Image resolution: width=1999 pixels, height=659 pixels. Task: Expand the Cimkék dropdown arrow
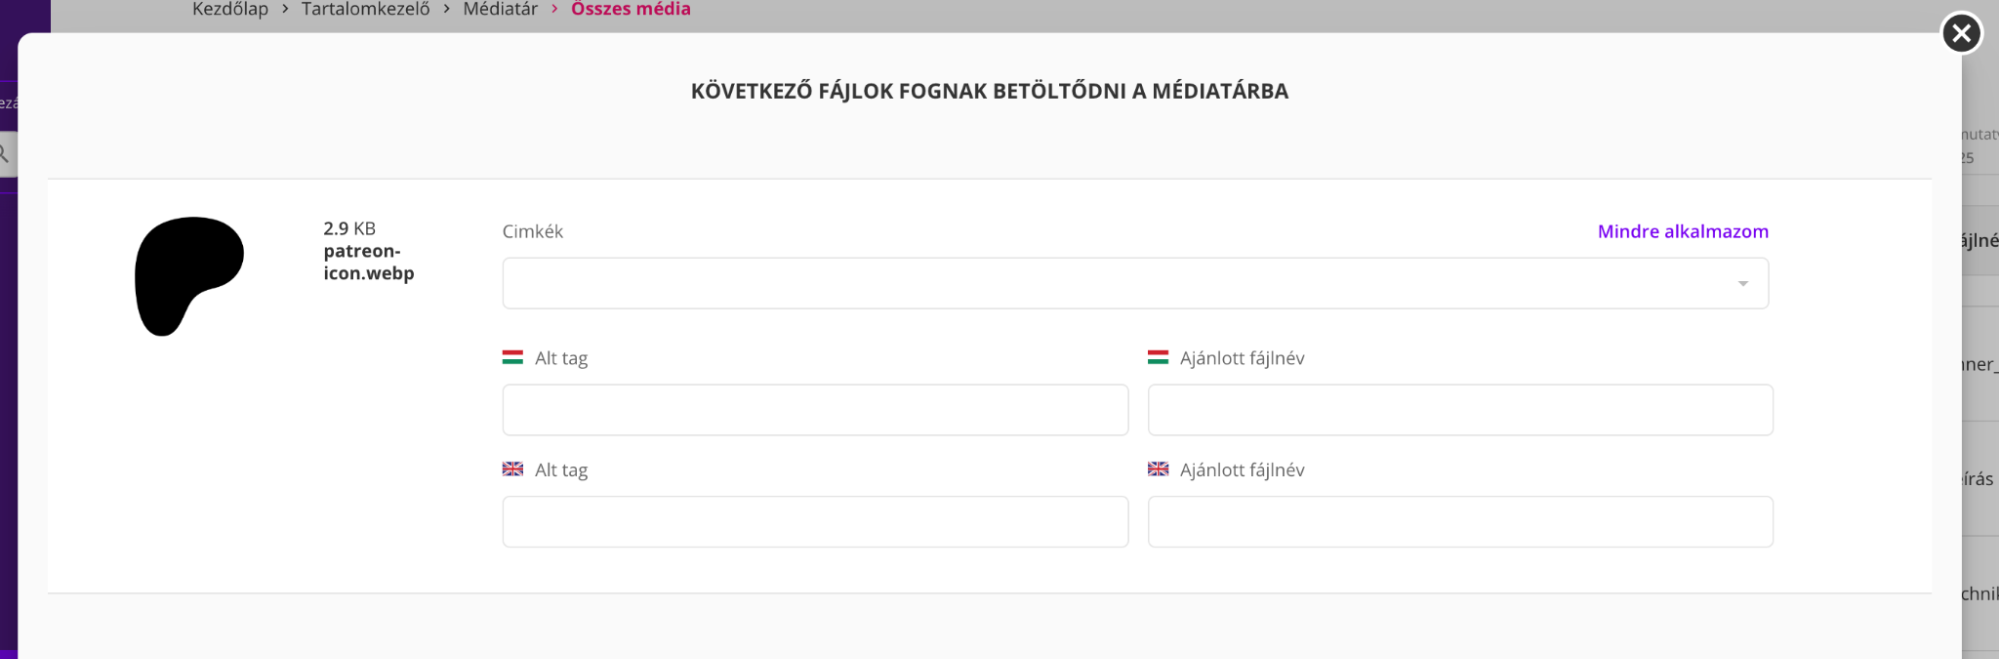[x=1743, y=284]
